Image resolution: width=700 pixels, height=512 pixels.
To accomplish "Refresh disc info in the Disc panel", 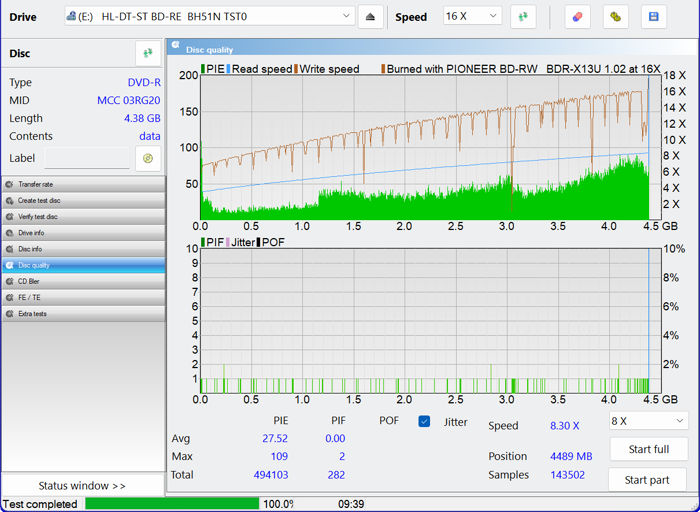I will [148, 53].
